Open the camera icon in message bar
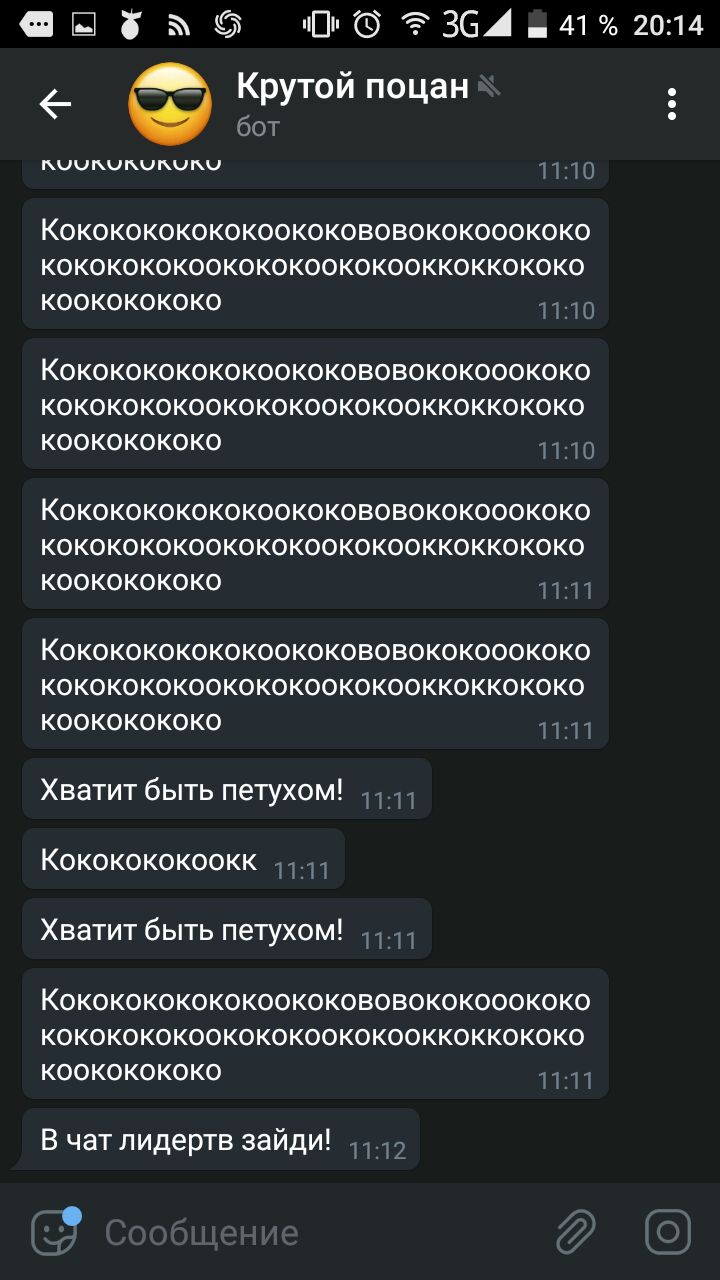The height and width of the screenshot is (1280, 720). point(668,1231)
